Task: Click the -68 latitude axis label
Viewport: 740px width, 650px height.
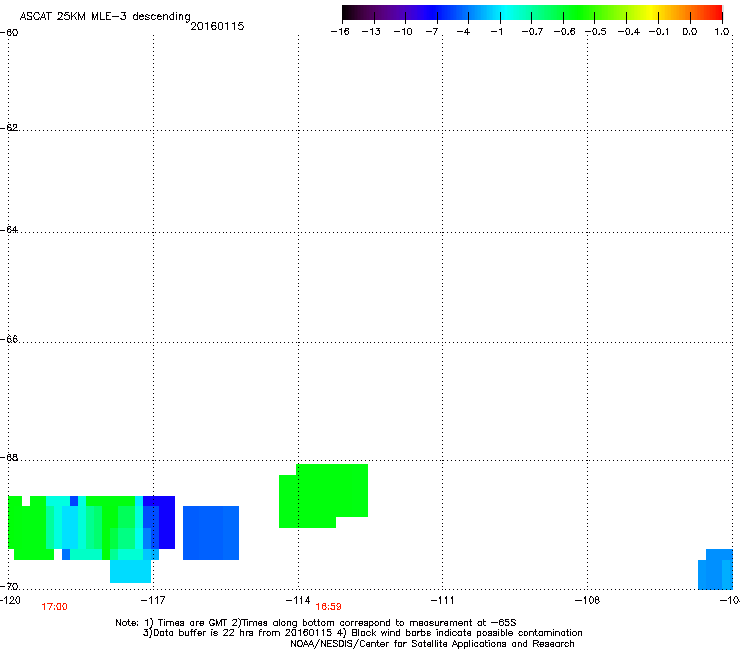Action: point(9,457)
